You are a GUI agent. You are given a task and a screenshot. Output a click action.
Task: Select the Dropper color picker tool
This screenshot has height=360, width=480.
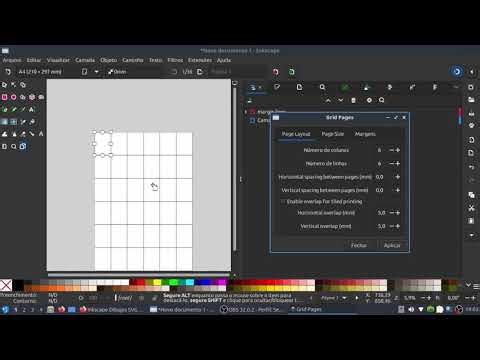(x=23, y=122)
